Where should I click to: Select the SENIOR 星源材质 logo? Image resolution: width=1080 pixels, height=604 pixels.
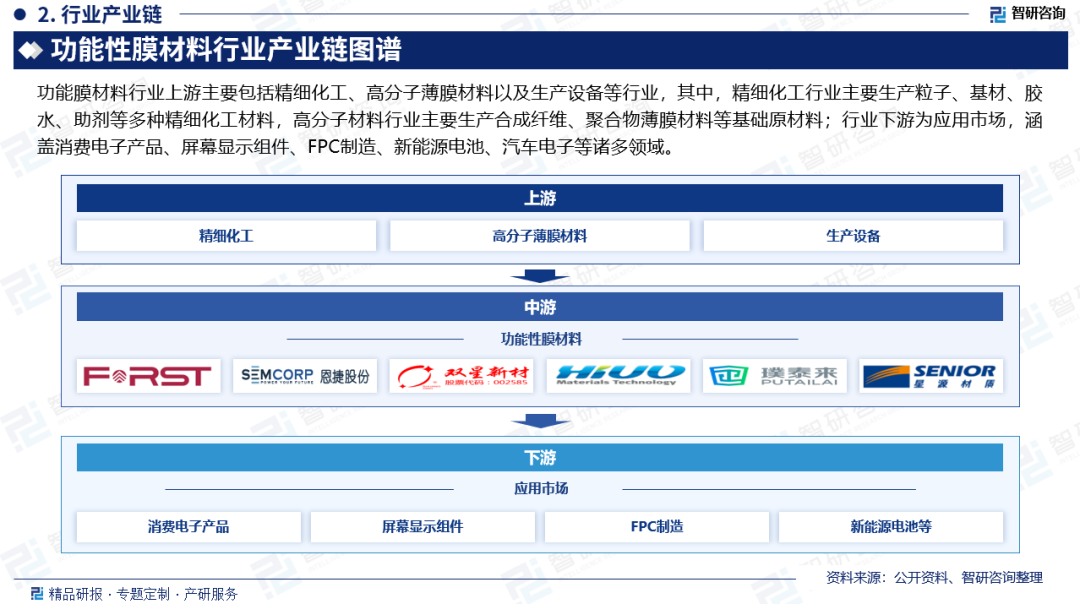click(x=931, y=376)
